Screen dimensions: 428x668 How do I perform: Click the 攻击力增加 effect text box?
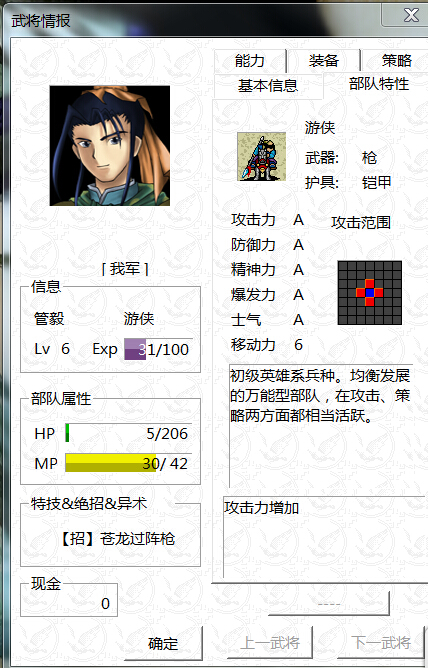[325, 537]
